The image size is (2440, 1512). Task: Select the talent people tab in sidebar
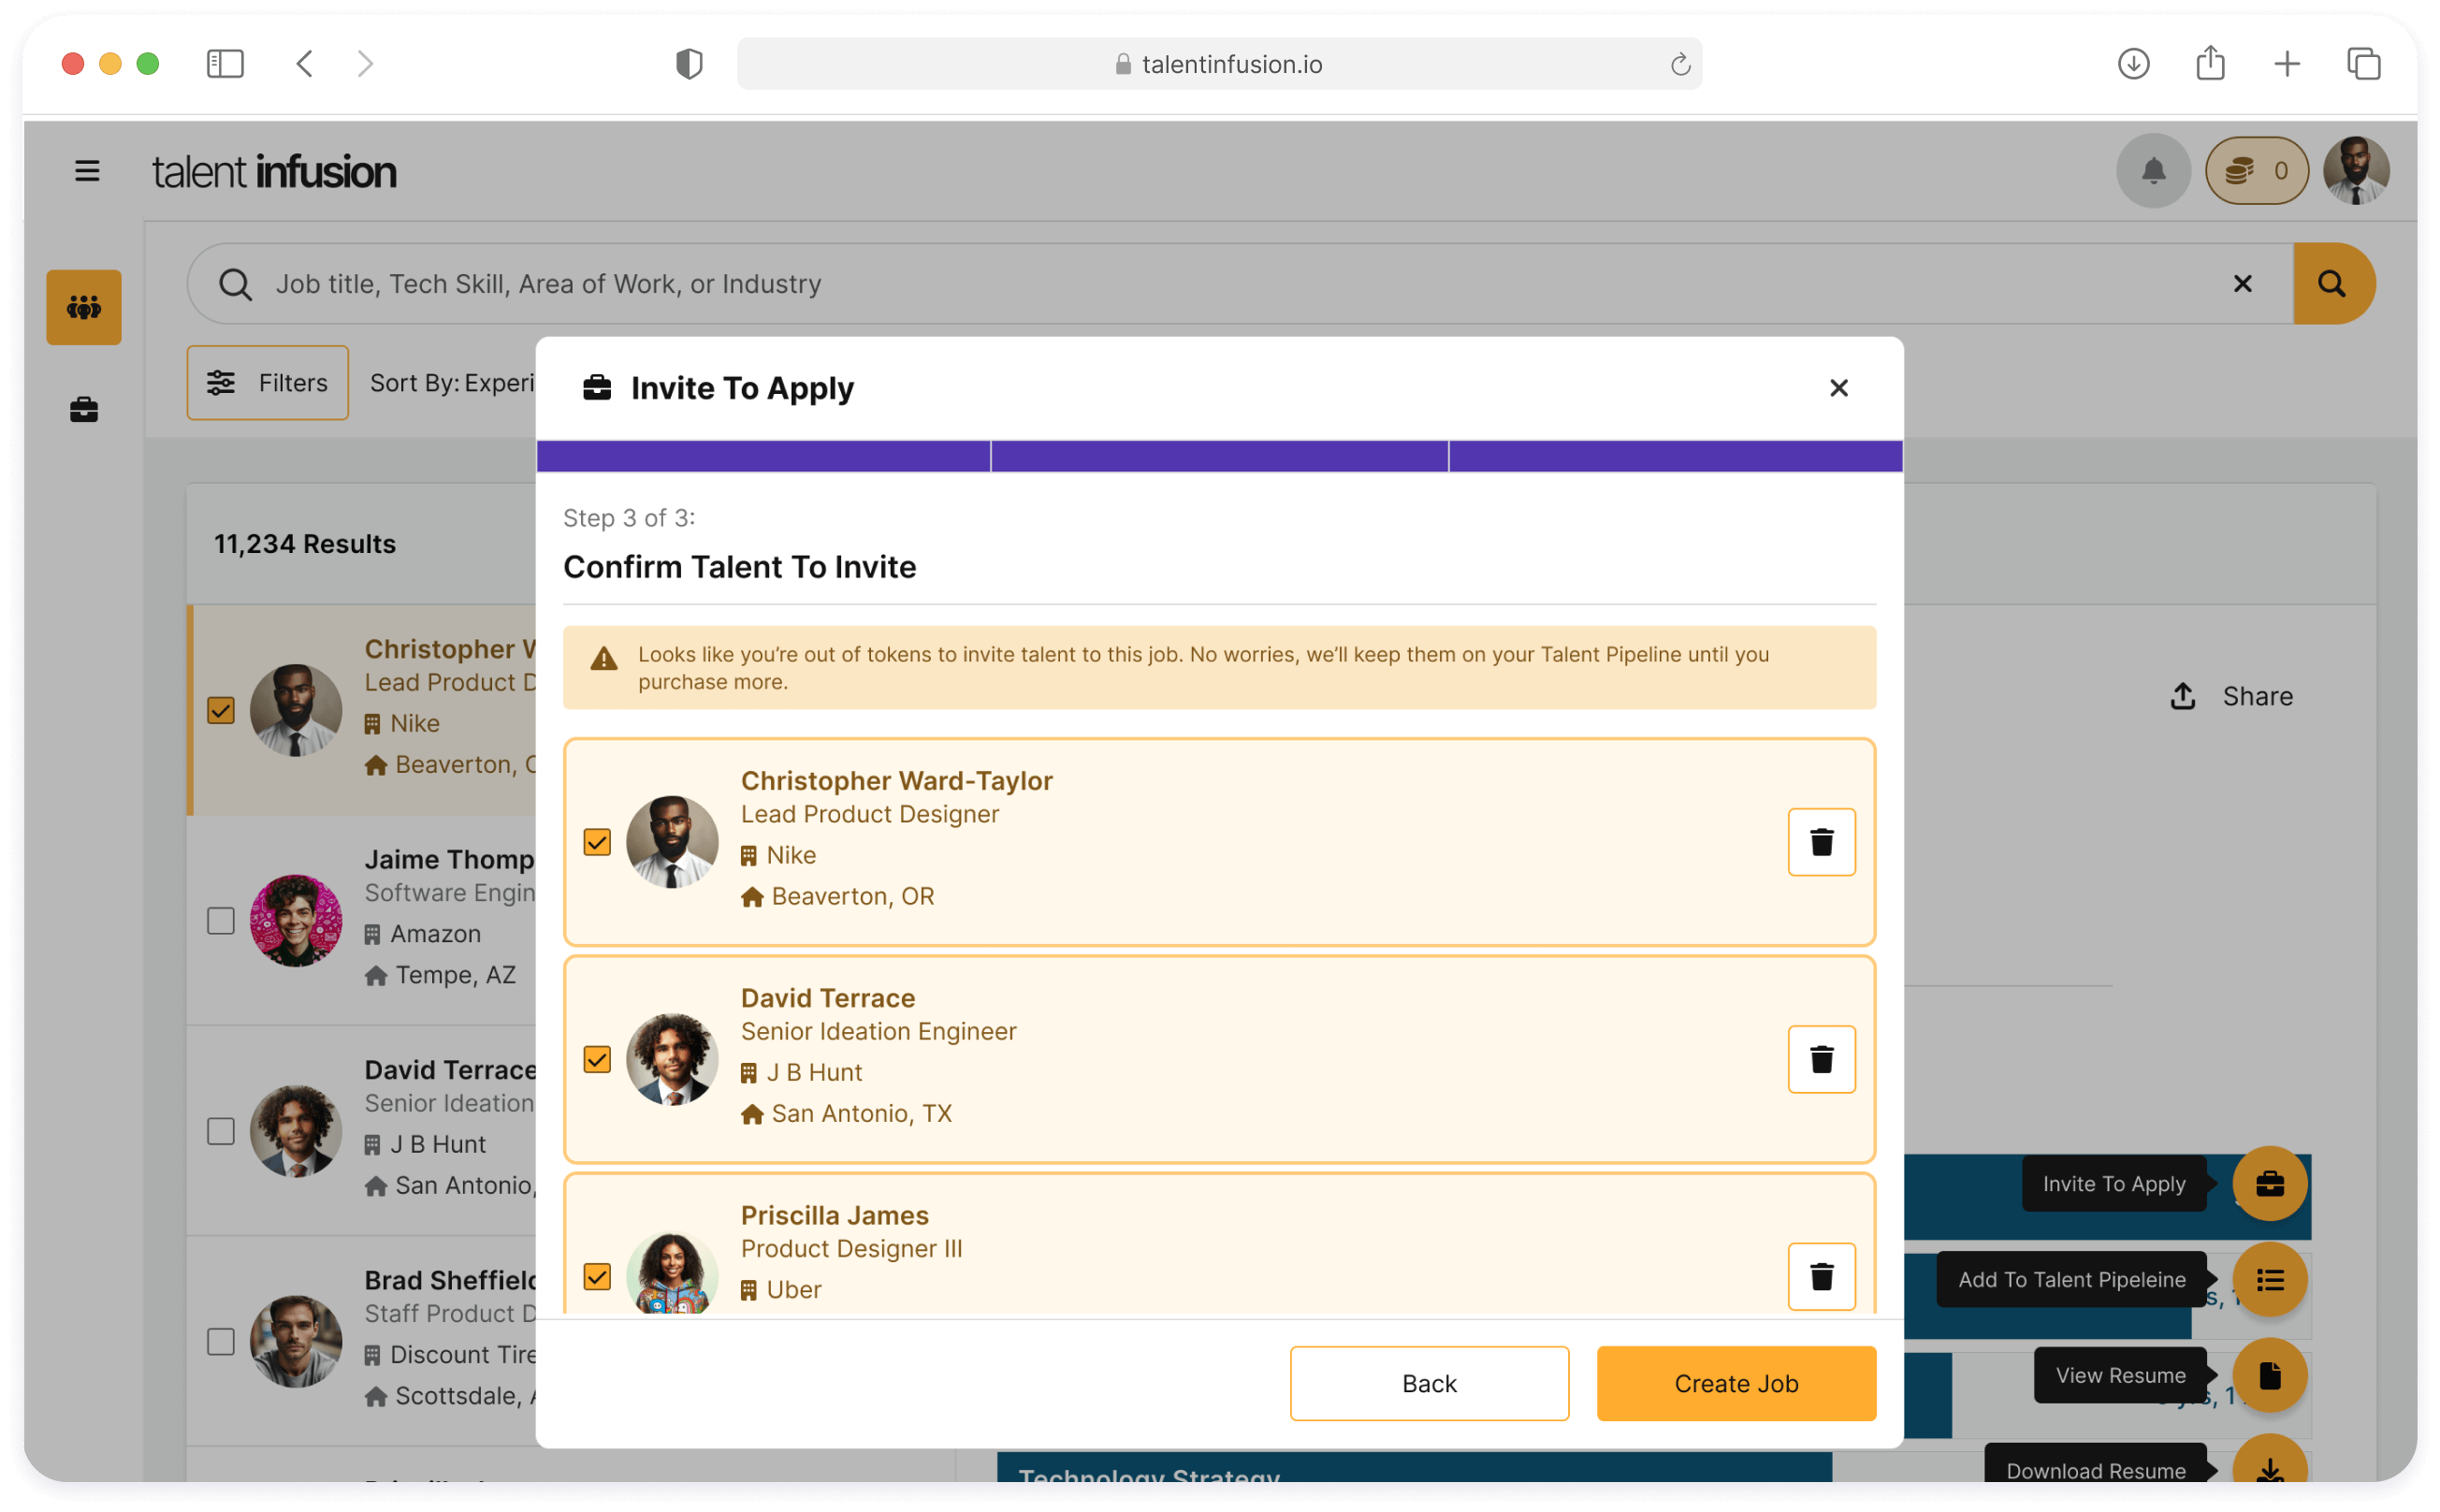(84, 307)
